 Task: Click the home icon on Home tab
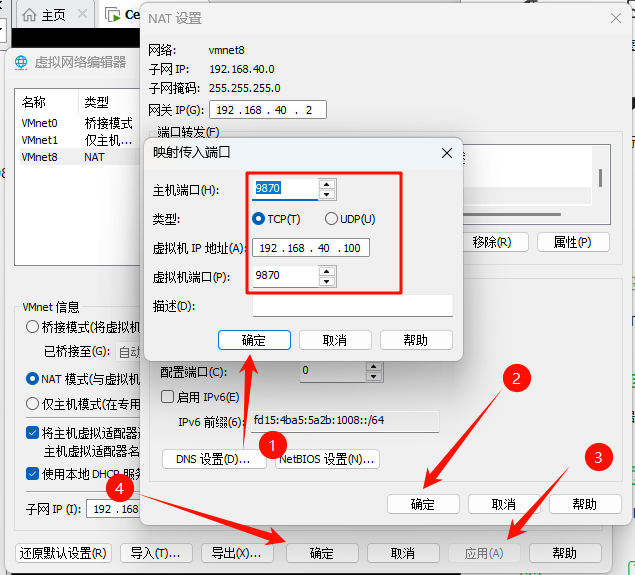click(29, 15)
